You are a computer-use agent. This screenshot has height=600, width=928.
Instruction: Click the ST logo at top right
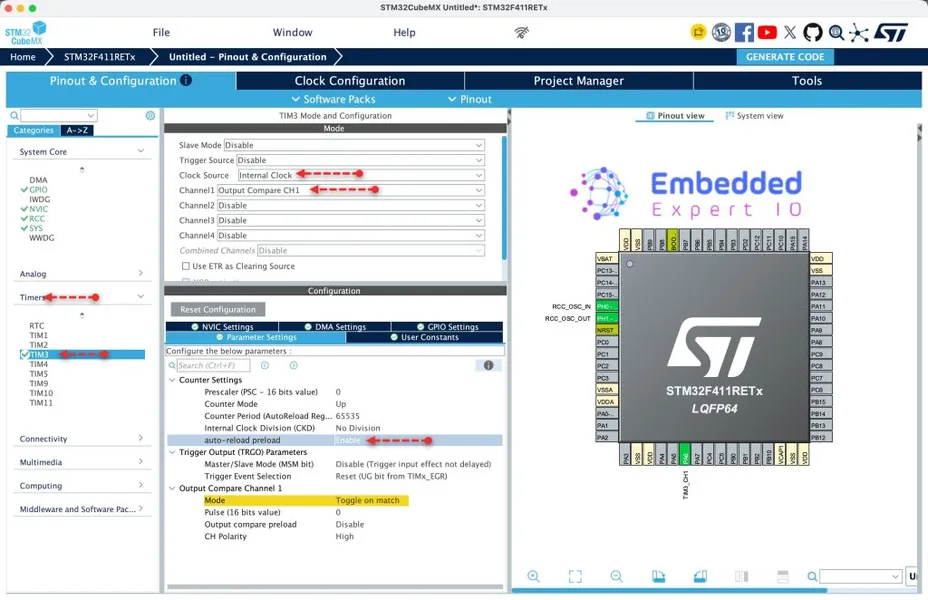point(891,32)
